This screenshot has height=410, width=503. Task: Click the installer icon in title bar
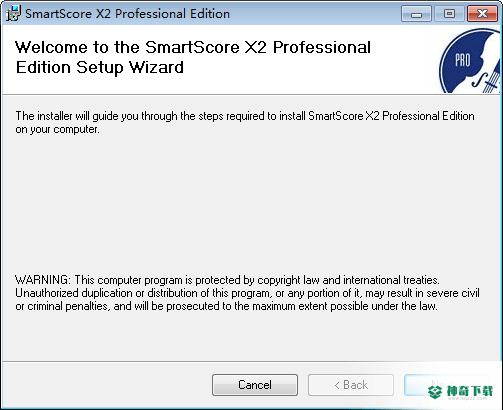point(13,14)
